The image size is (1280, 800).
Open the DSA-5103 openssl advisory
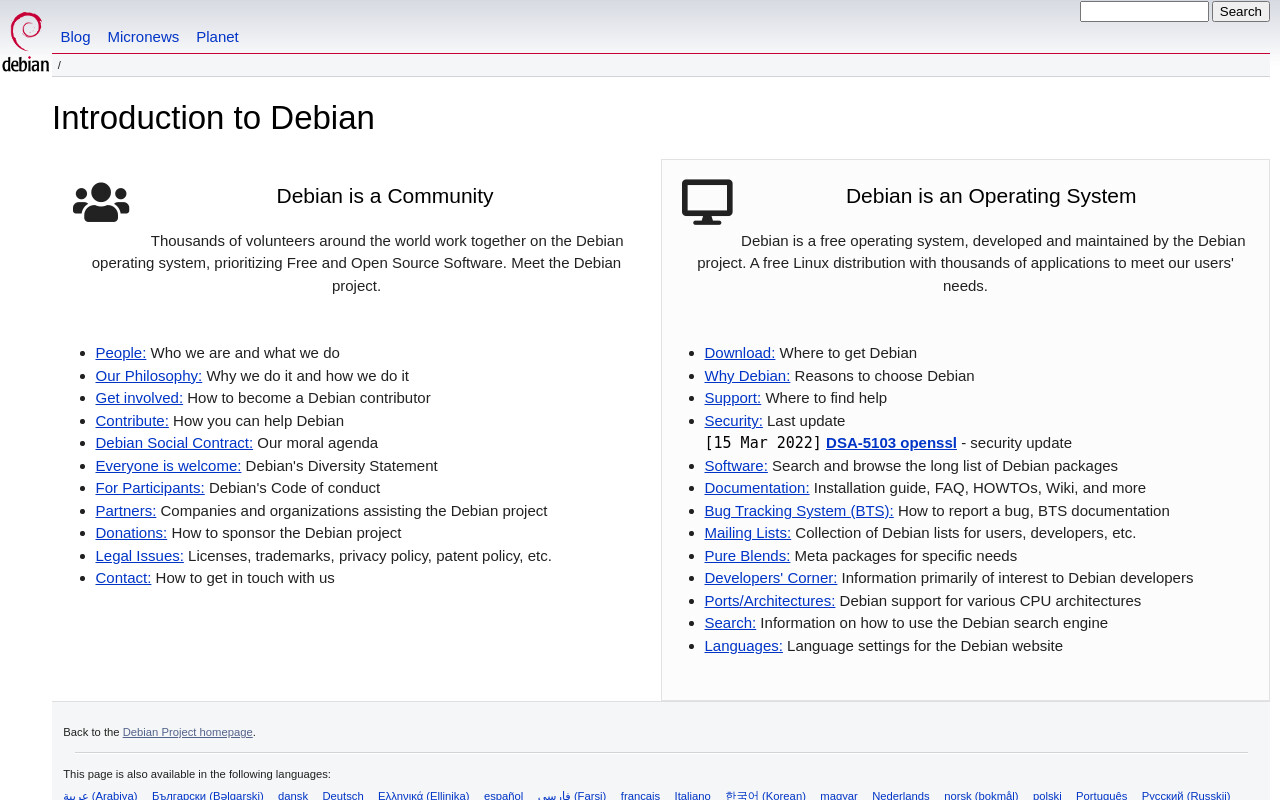(891, 443)
